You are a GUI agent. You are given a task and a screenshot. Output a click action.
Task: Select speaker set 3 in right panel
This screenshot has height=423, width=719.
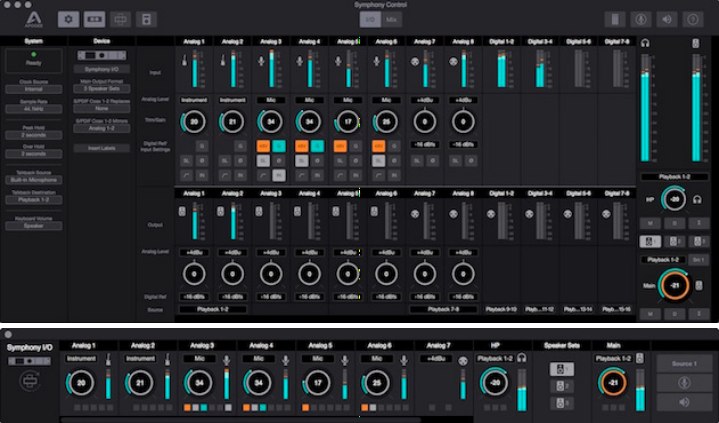[698, 241]
